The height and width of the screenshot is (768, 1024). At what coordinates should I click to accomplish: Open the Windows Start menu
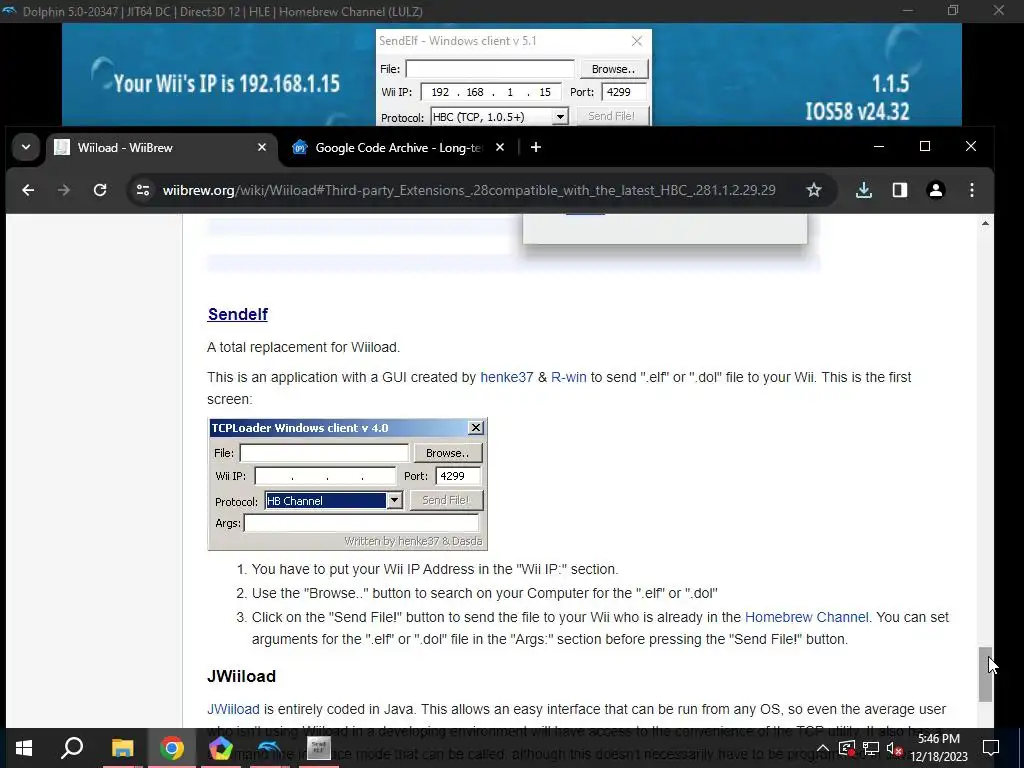pyautogui.click(x=24, y=748)
